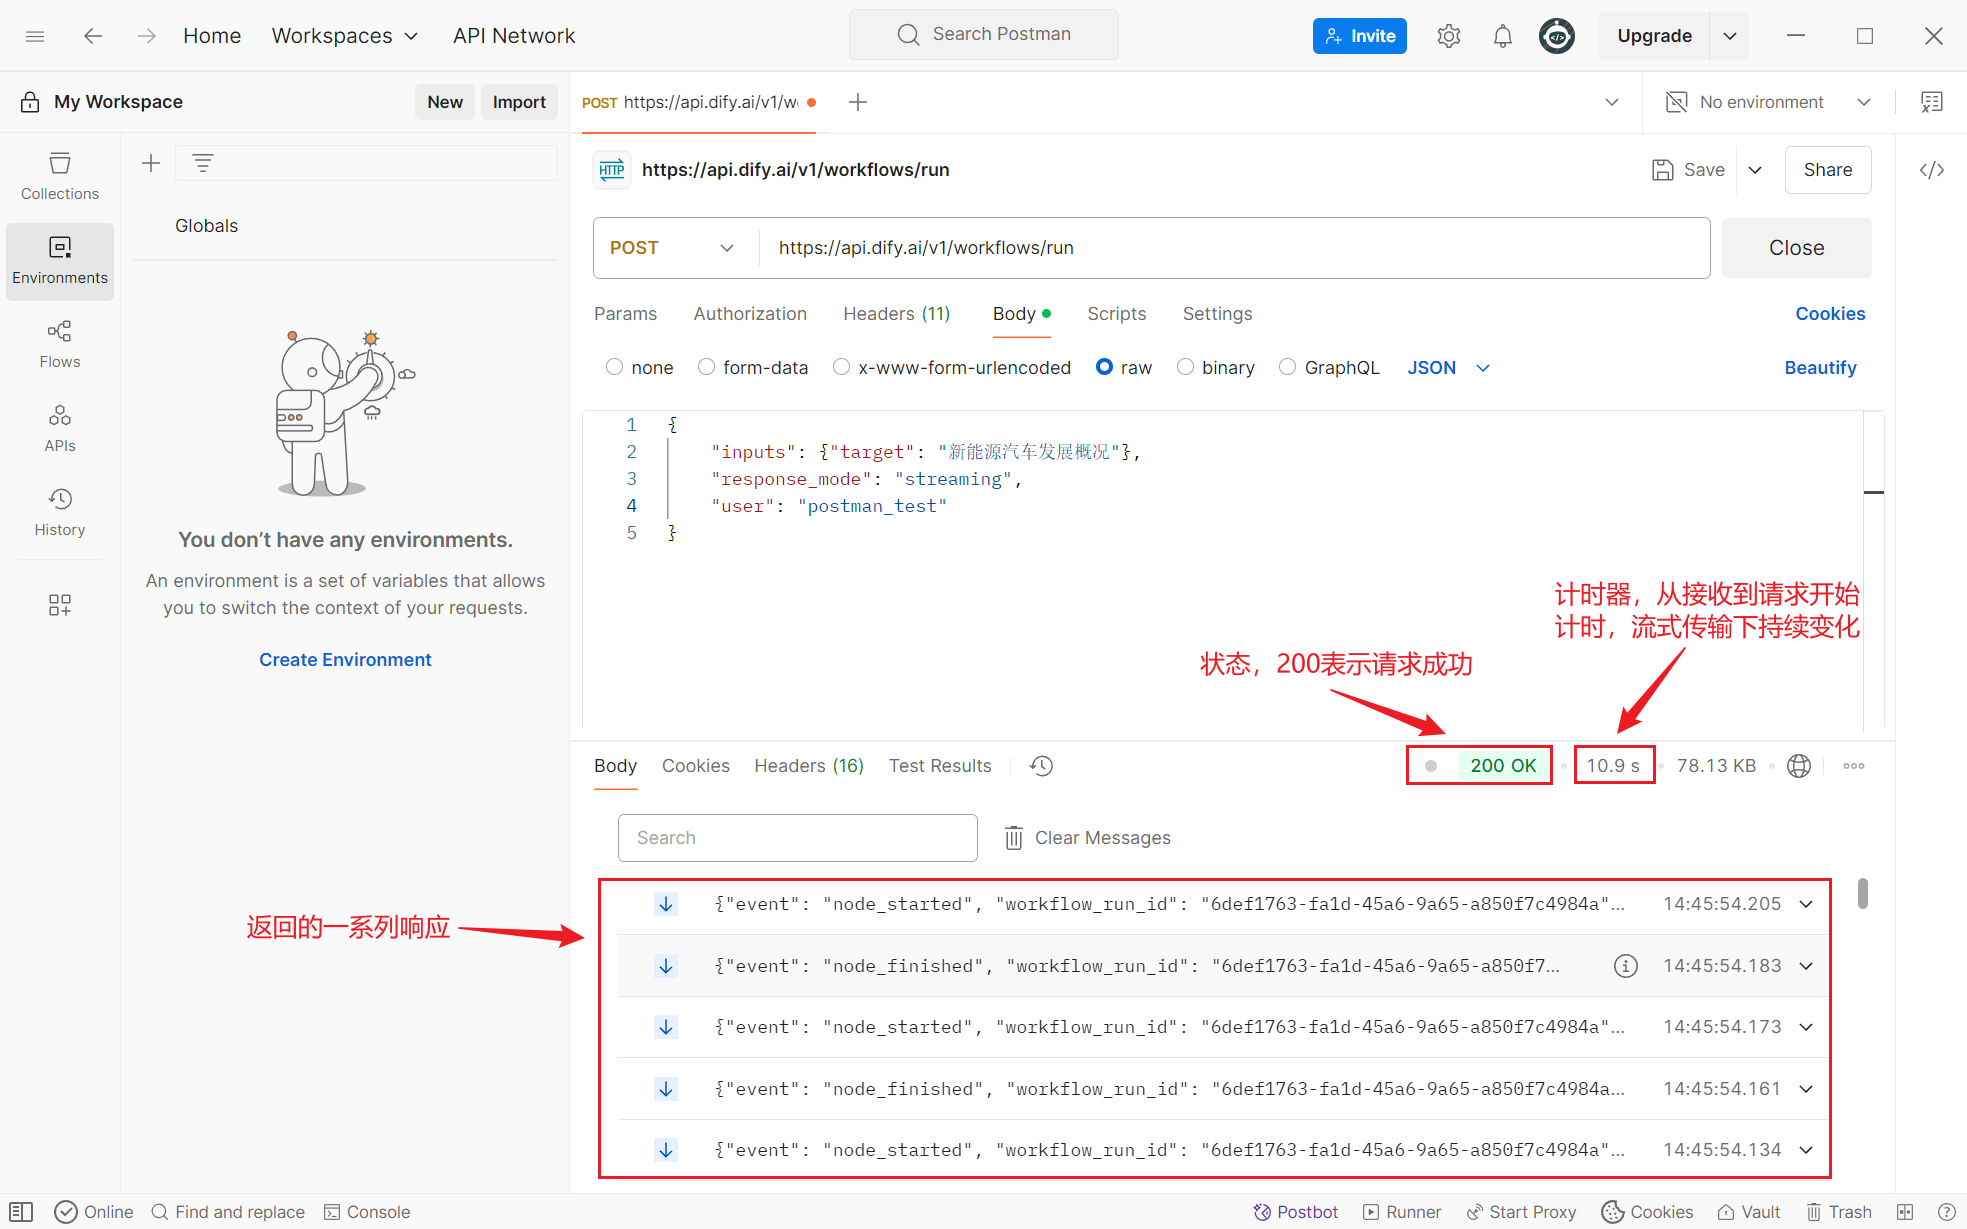Click the Close connection button
Viewport: 1967px width, 1229px height.
[x=1796, y=248]
